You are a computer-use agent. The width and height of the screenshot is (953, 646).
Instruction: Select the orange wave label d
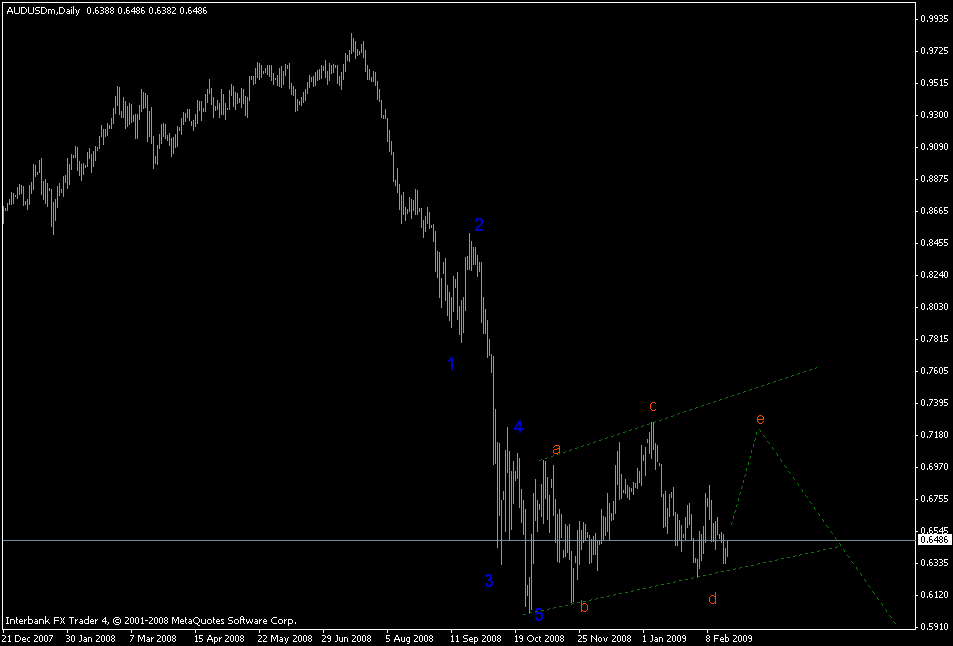click(x=712, y=599)
